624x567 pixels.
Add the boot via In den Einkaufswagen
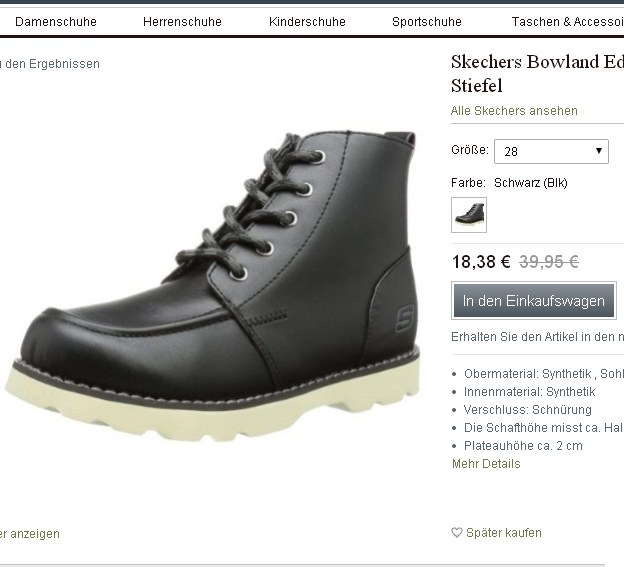(x=534, y=300)
